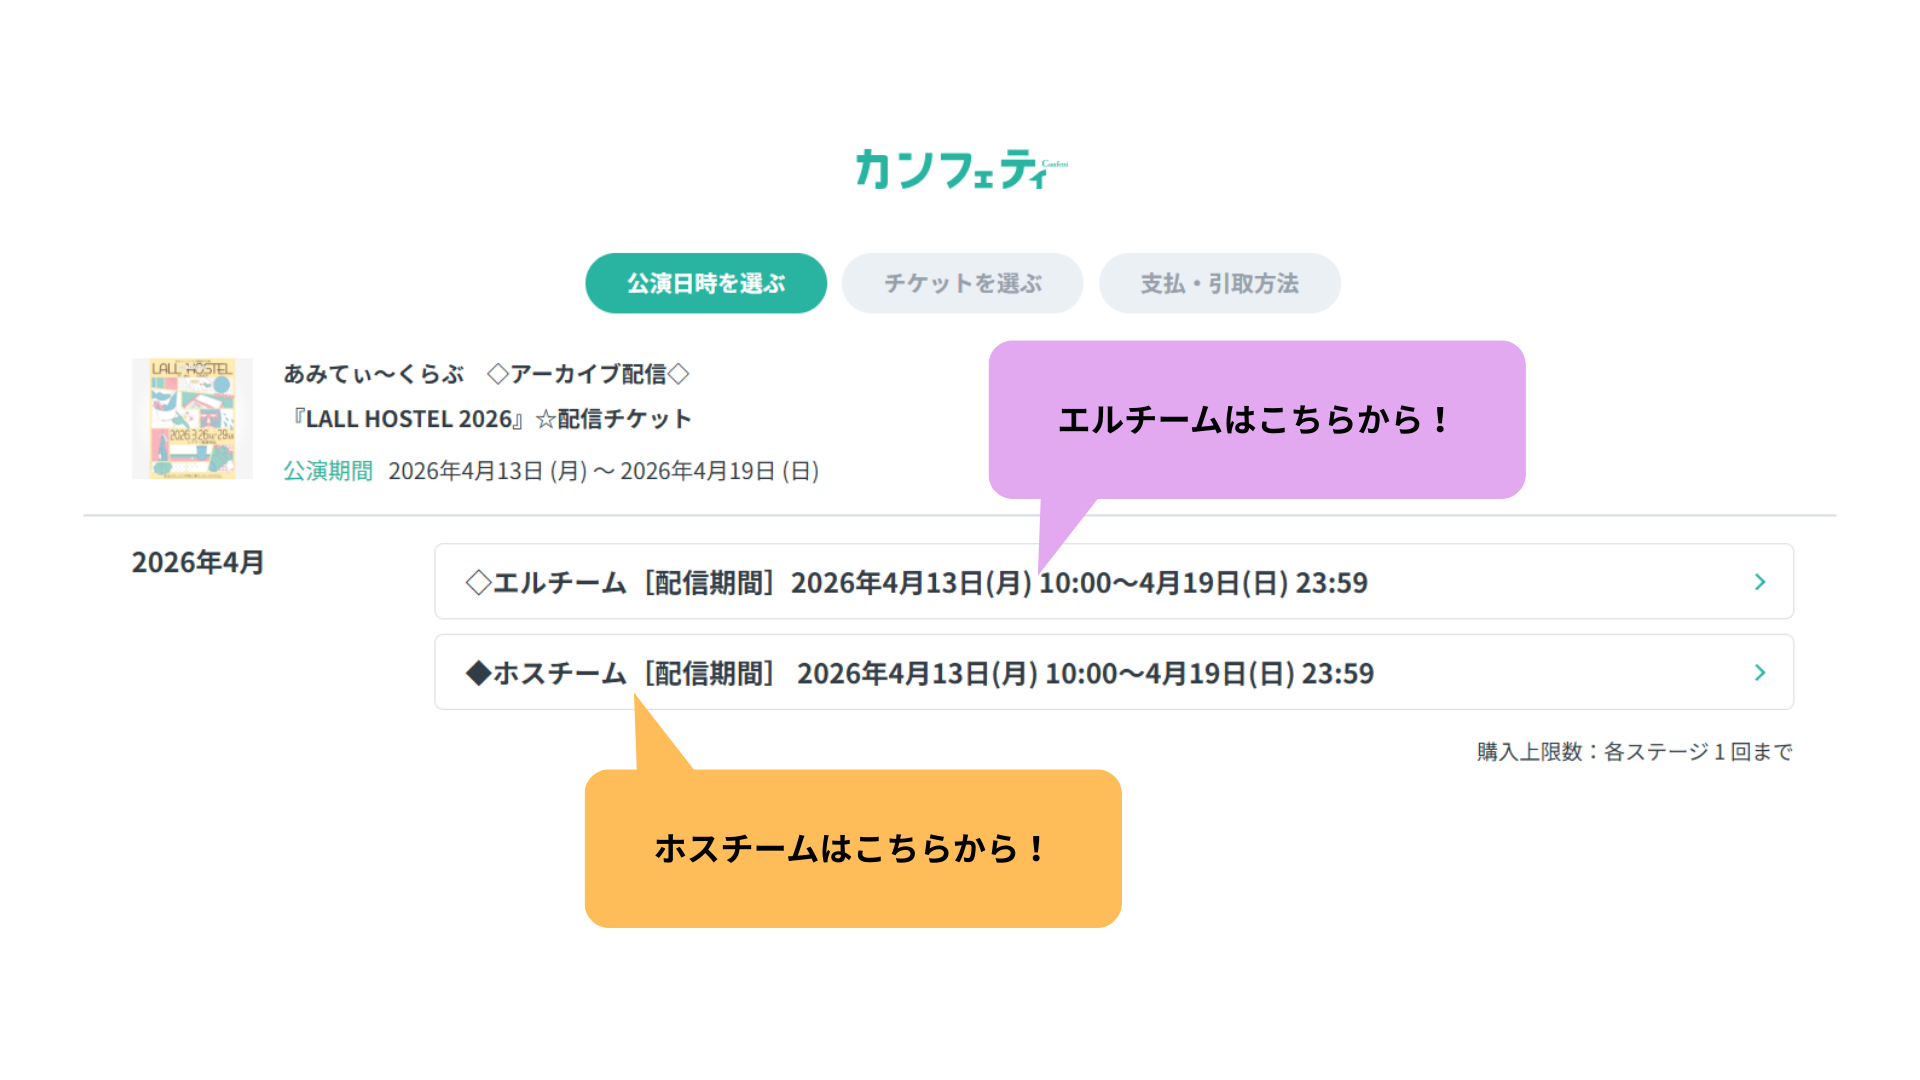Click the orange ホスチームはこちらから callout bubble
1920x1080 pixels.
(x=852, y=848)
